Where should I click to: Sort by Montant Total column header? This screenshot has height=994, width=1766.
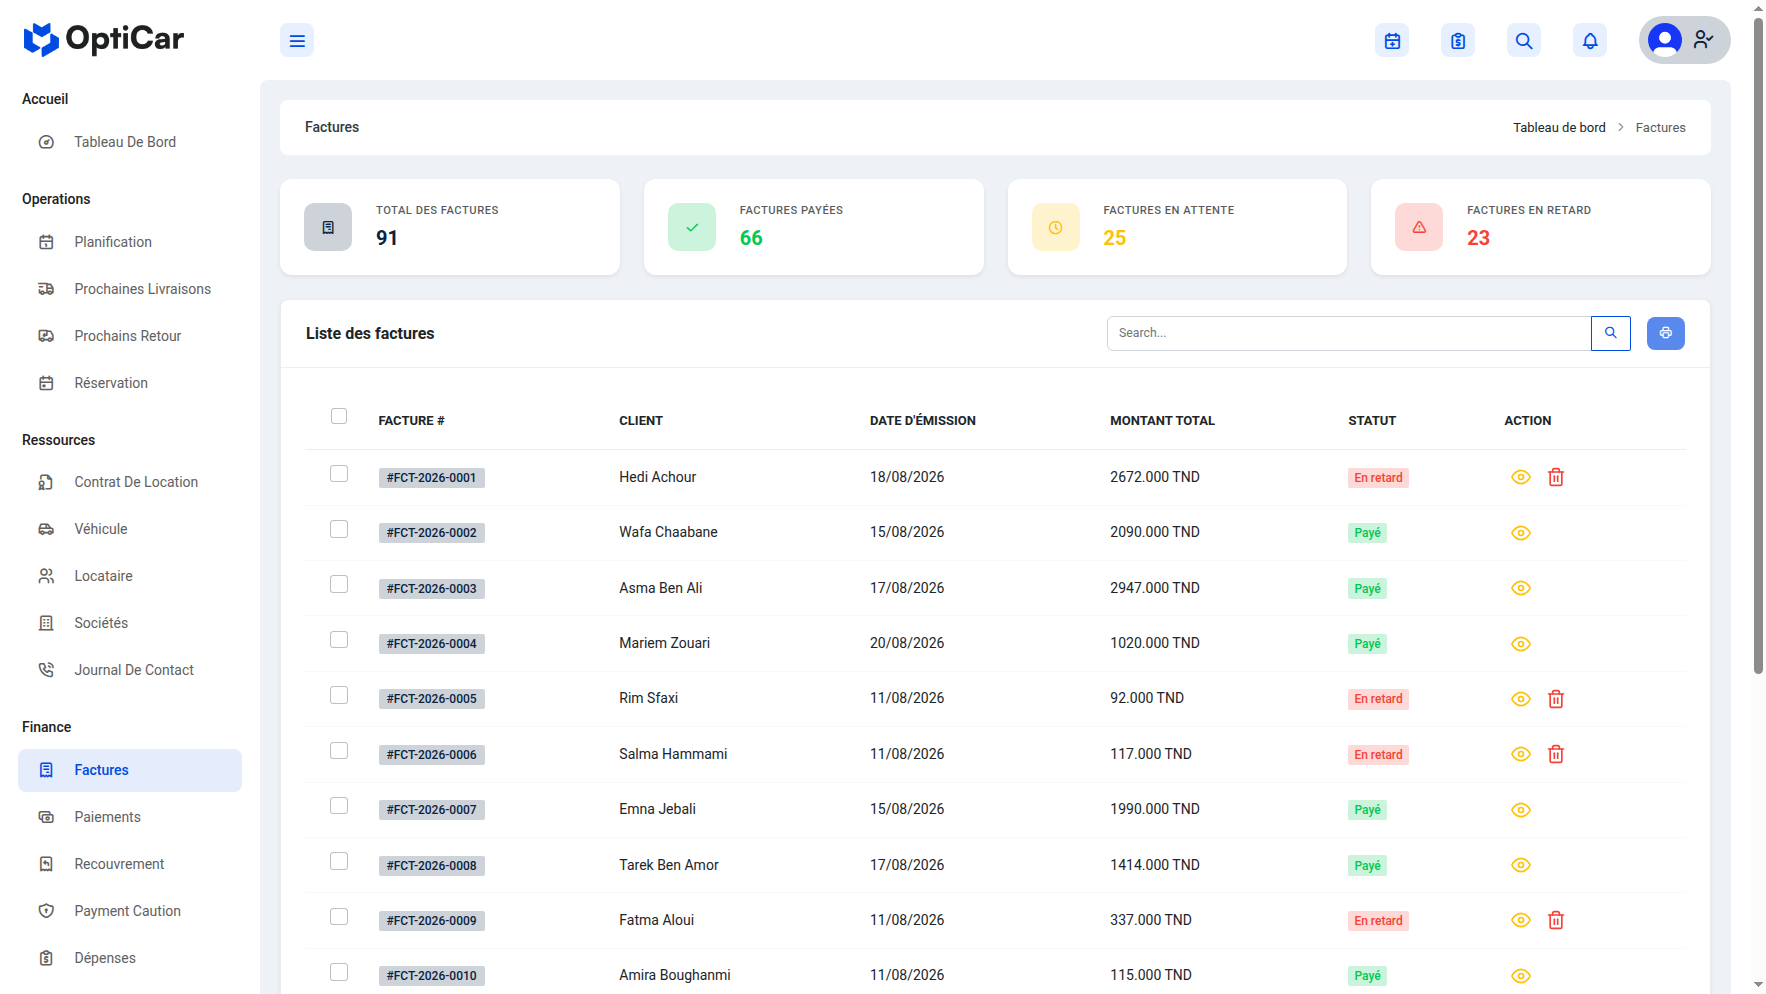pyautogui.click(x=1162, y=421)
